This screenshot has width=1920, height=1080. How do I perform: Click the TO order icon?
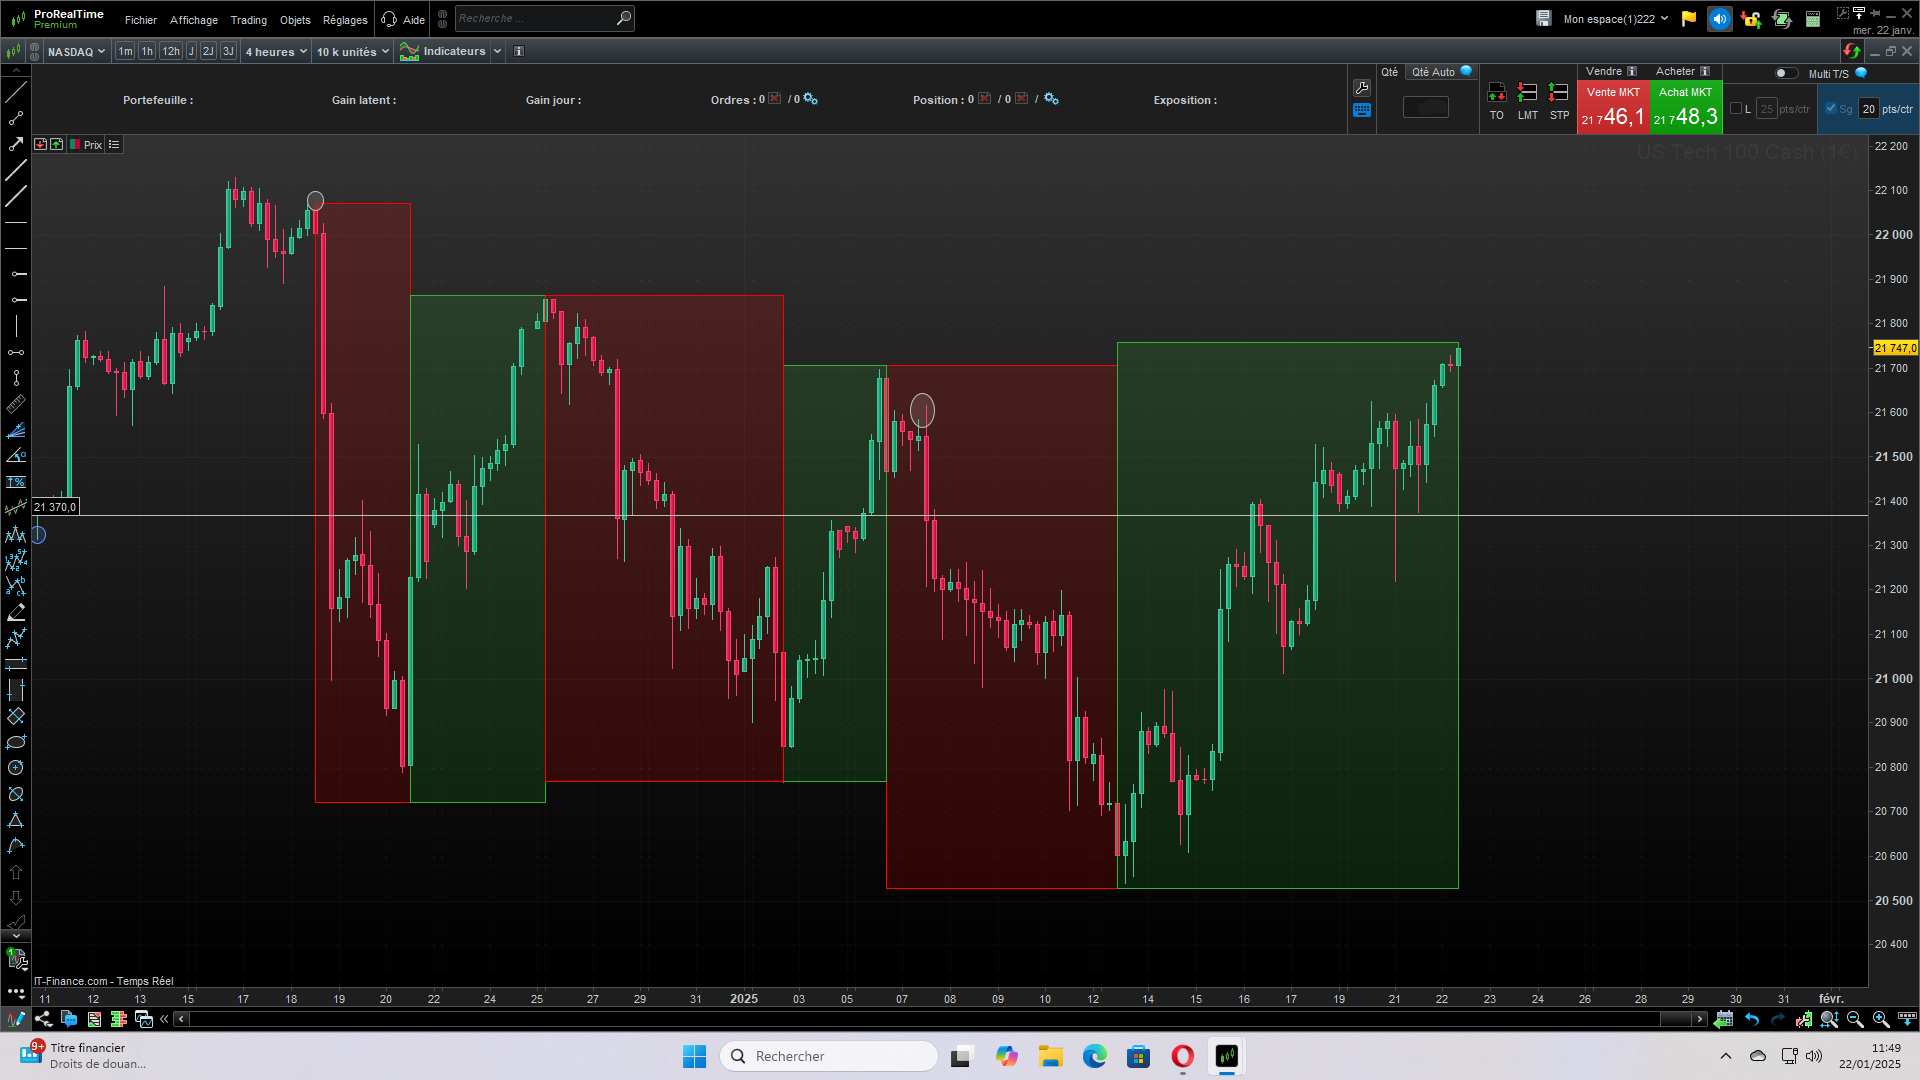click(1496, 93)
